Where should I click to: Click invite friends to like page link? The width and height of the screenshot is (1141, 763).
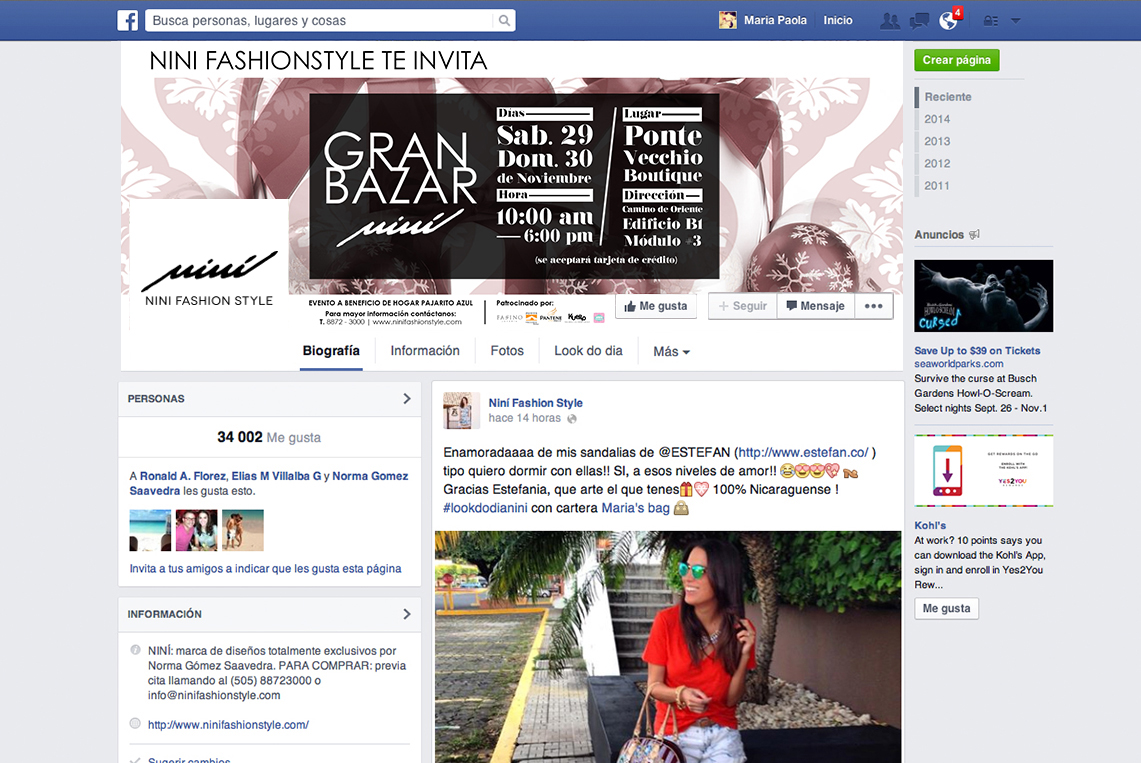coord(265,569)
